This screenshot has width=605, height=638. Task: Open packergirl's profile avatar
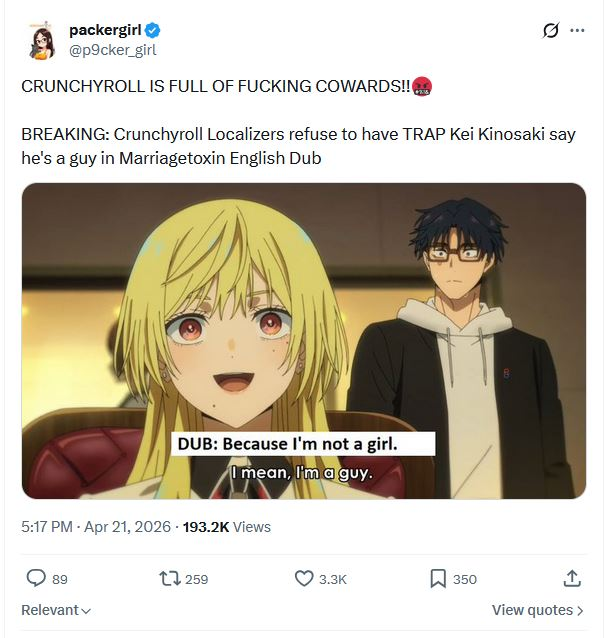(x=41, y=40)
